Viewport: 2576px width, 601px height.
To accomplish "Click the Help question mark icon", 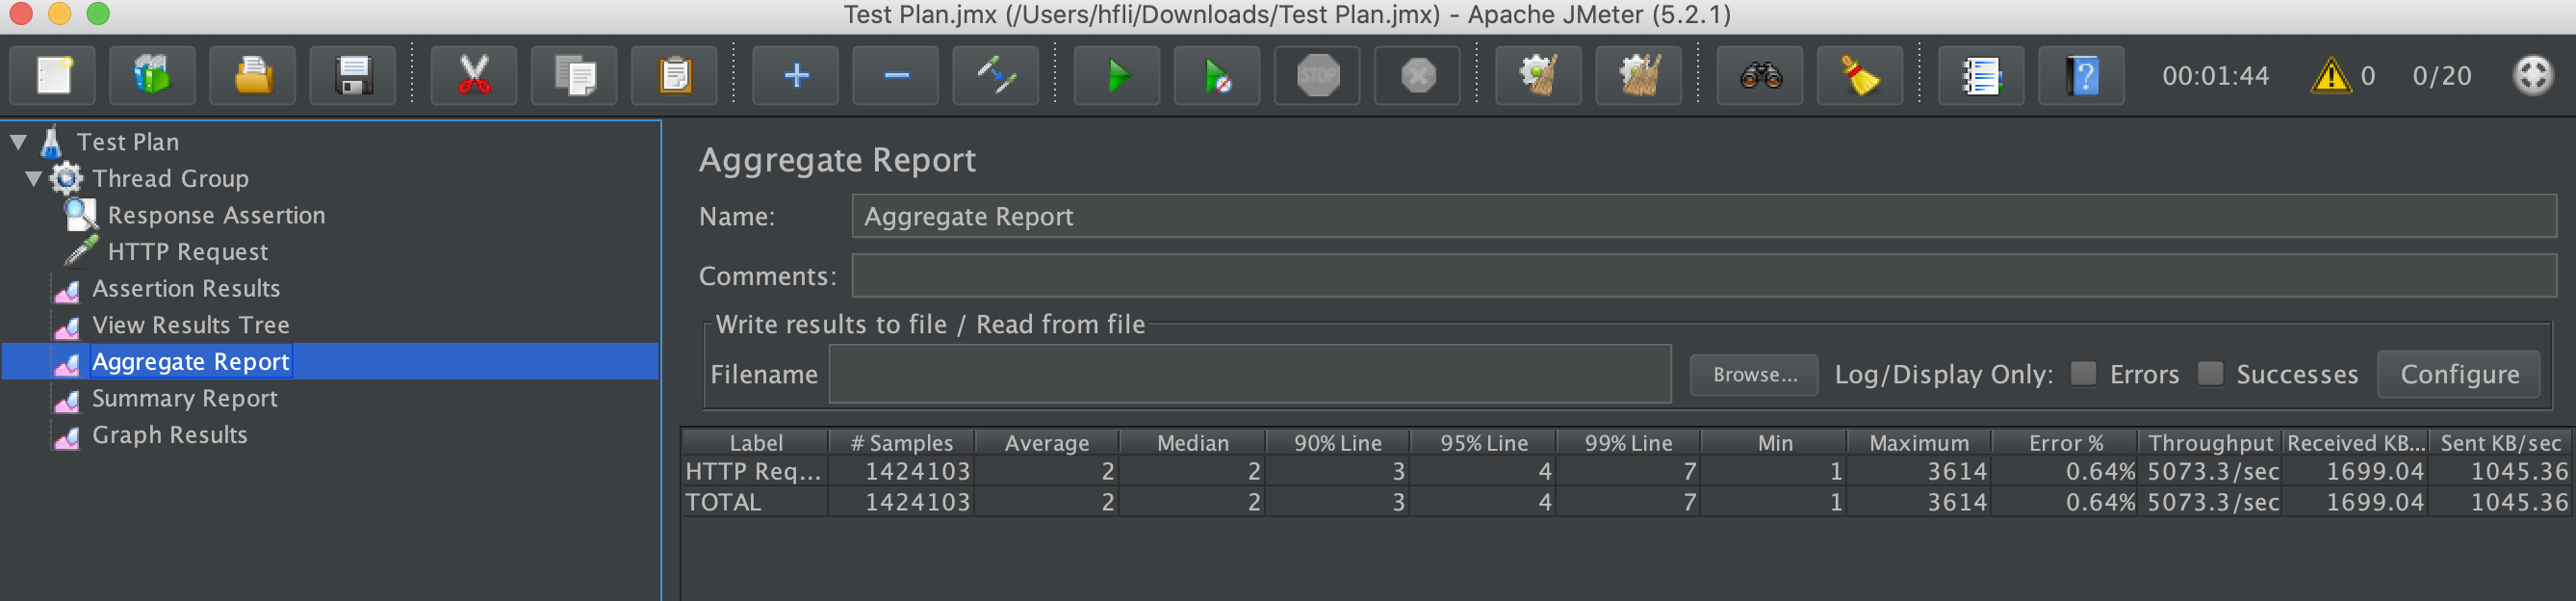I will (2081, 76).
